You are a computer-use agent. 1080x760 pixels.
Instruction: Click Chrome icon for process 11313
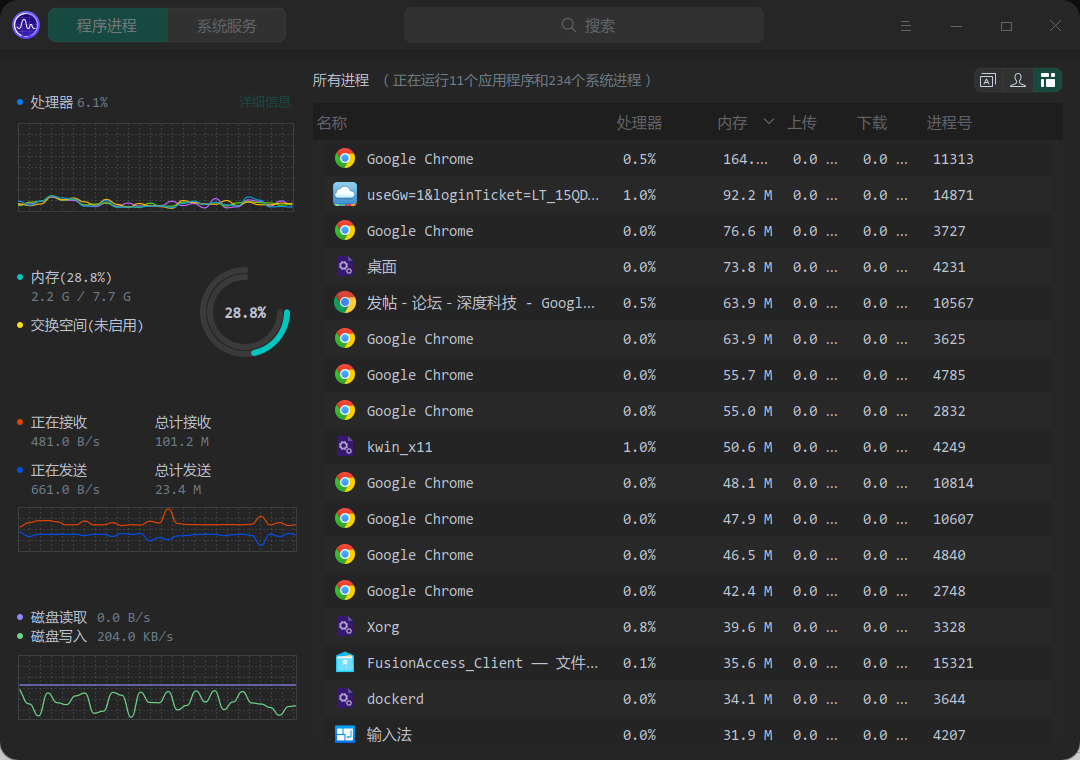(x=345, y=158)
